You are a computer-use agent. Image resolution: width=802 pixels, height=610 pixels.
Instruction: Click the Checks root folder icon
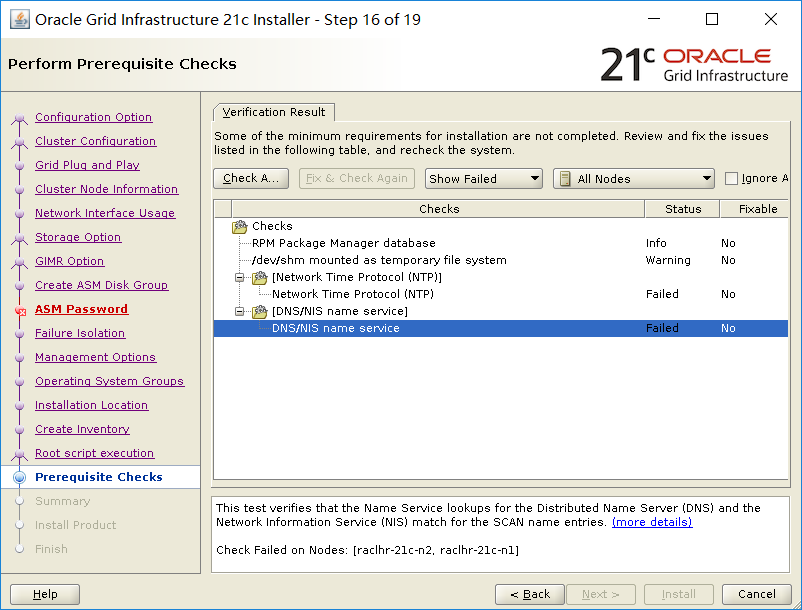coord(239,226)
